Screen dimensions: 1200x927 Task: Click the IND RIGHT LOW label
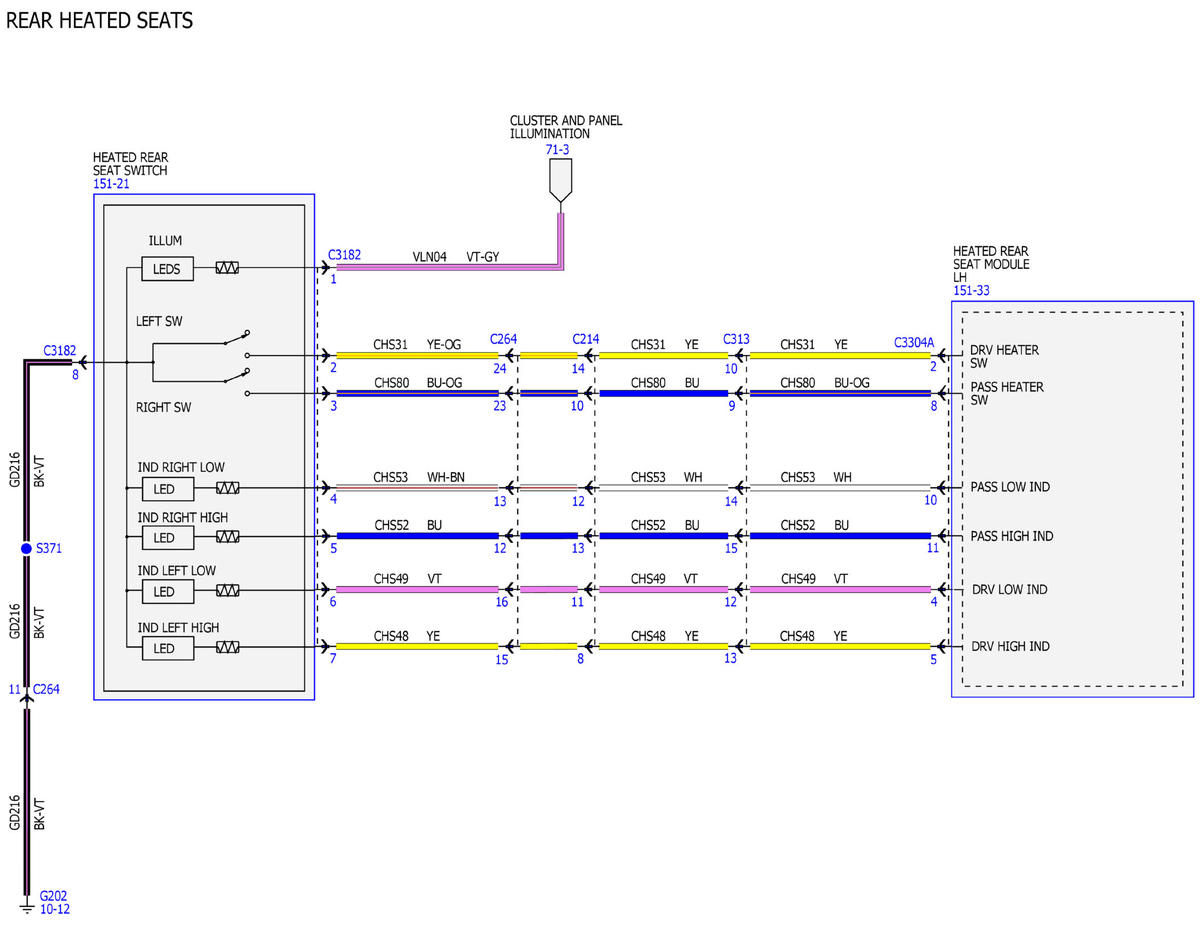click(x=181, y=467)
